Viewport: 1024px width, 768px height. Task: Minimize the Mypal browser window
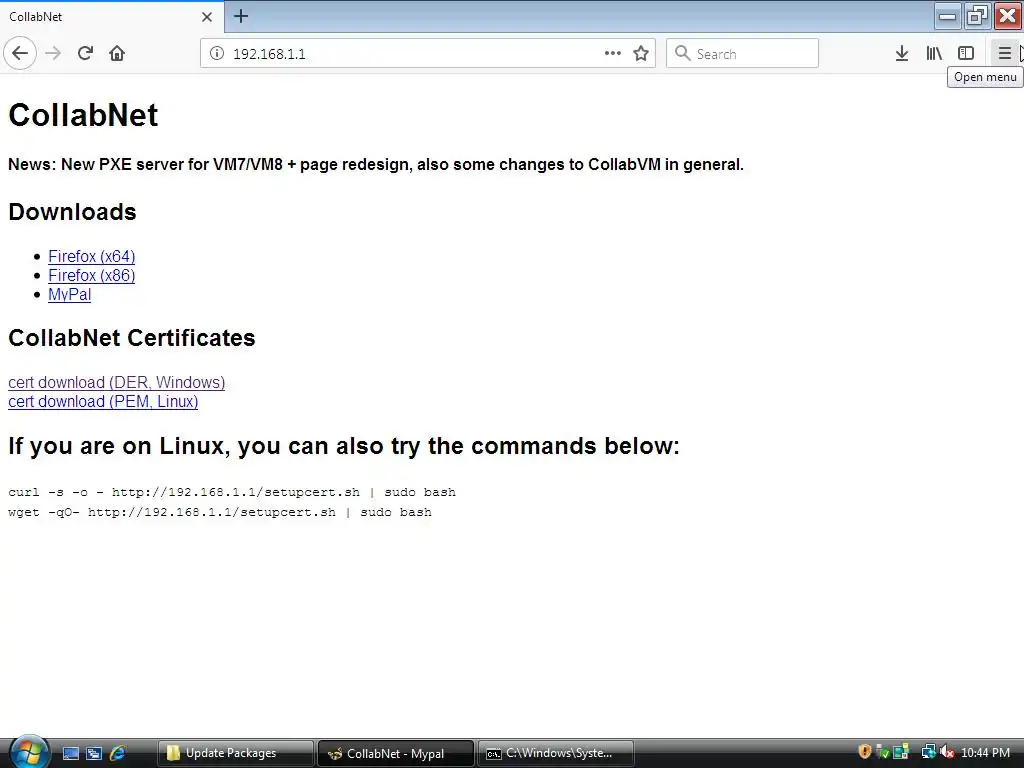pyautogui.click(x=948, y=16)
